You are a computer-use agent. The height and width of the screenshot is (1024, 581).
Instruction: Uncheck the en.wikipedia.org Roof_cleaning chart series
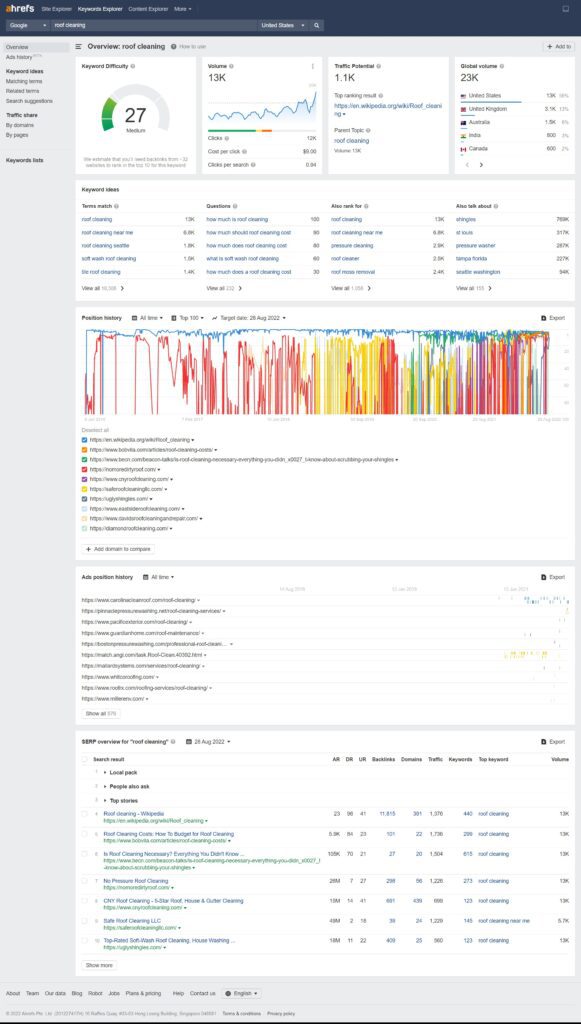click(x=84, y=440)
